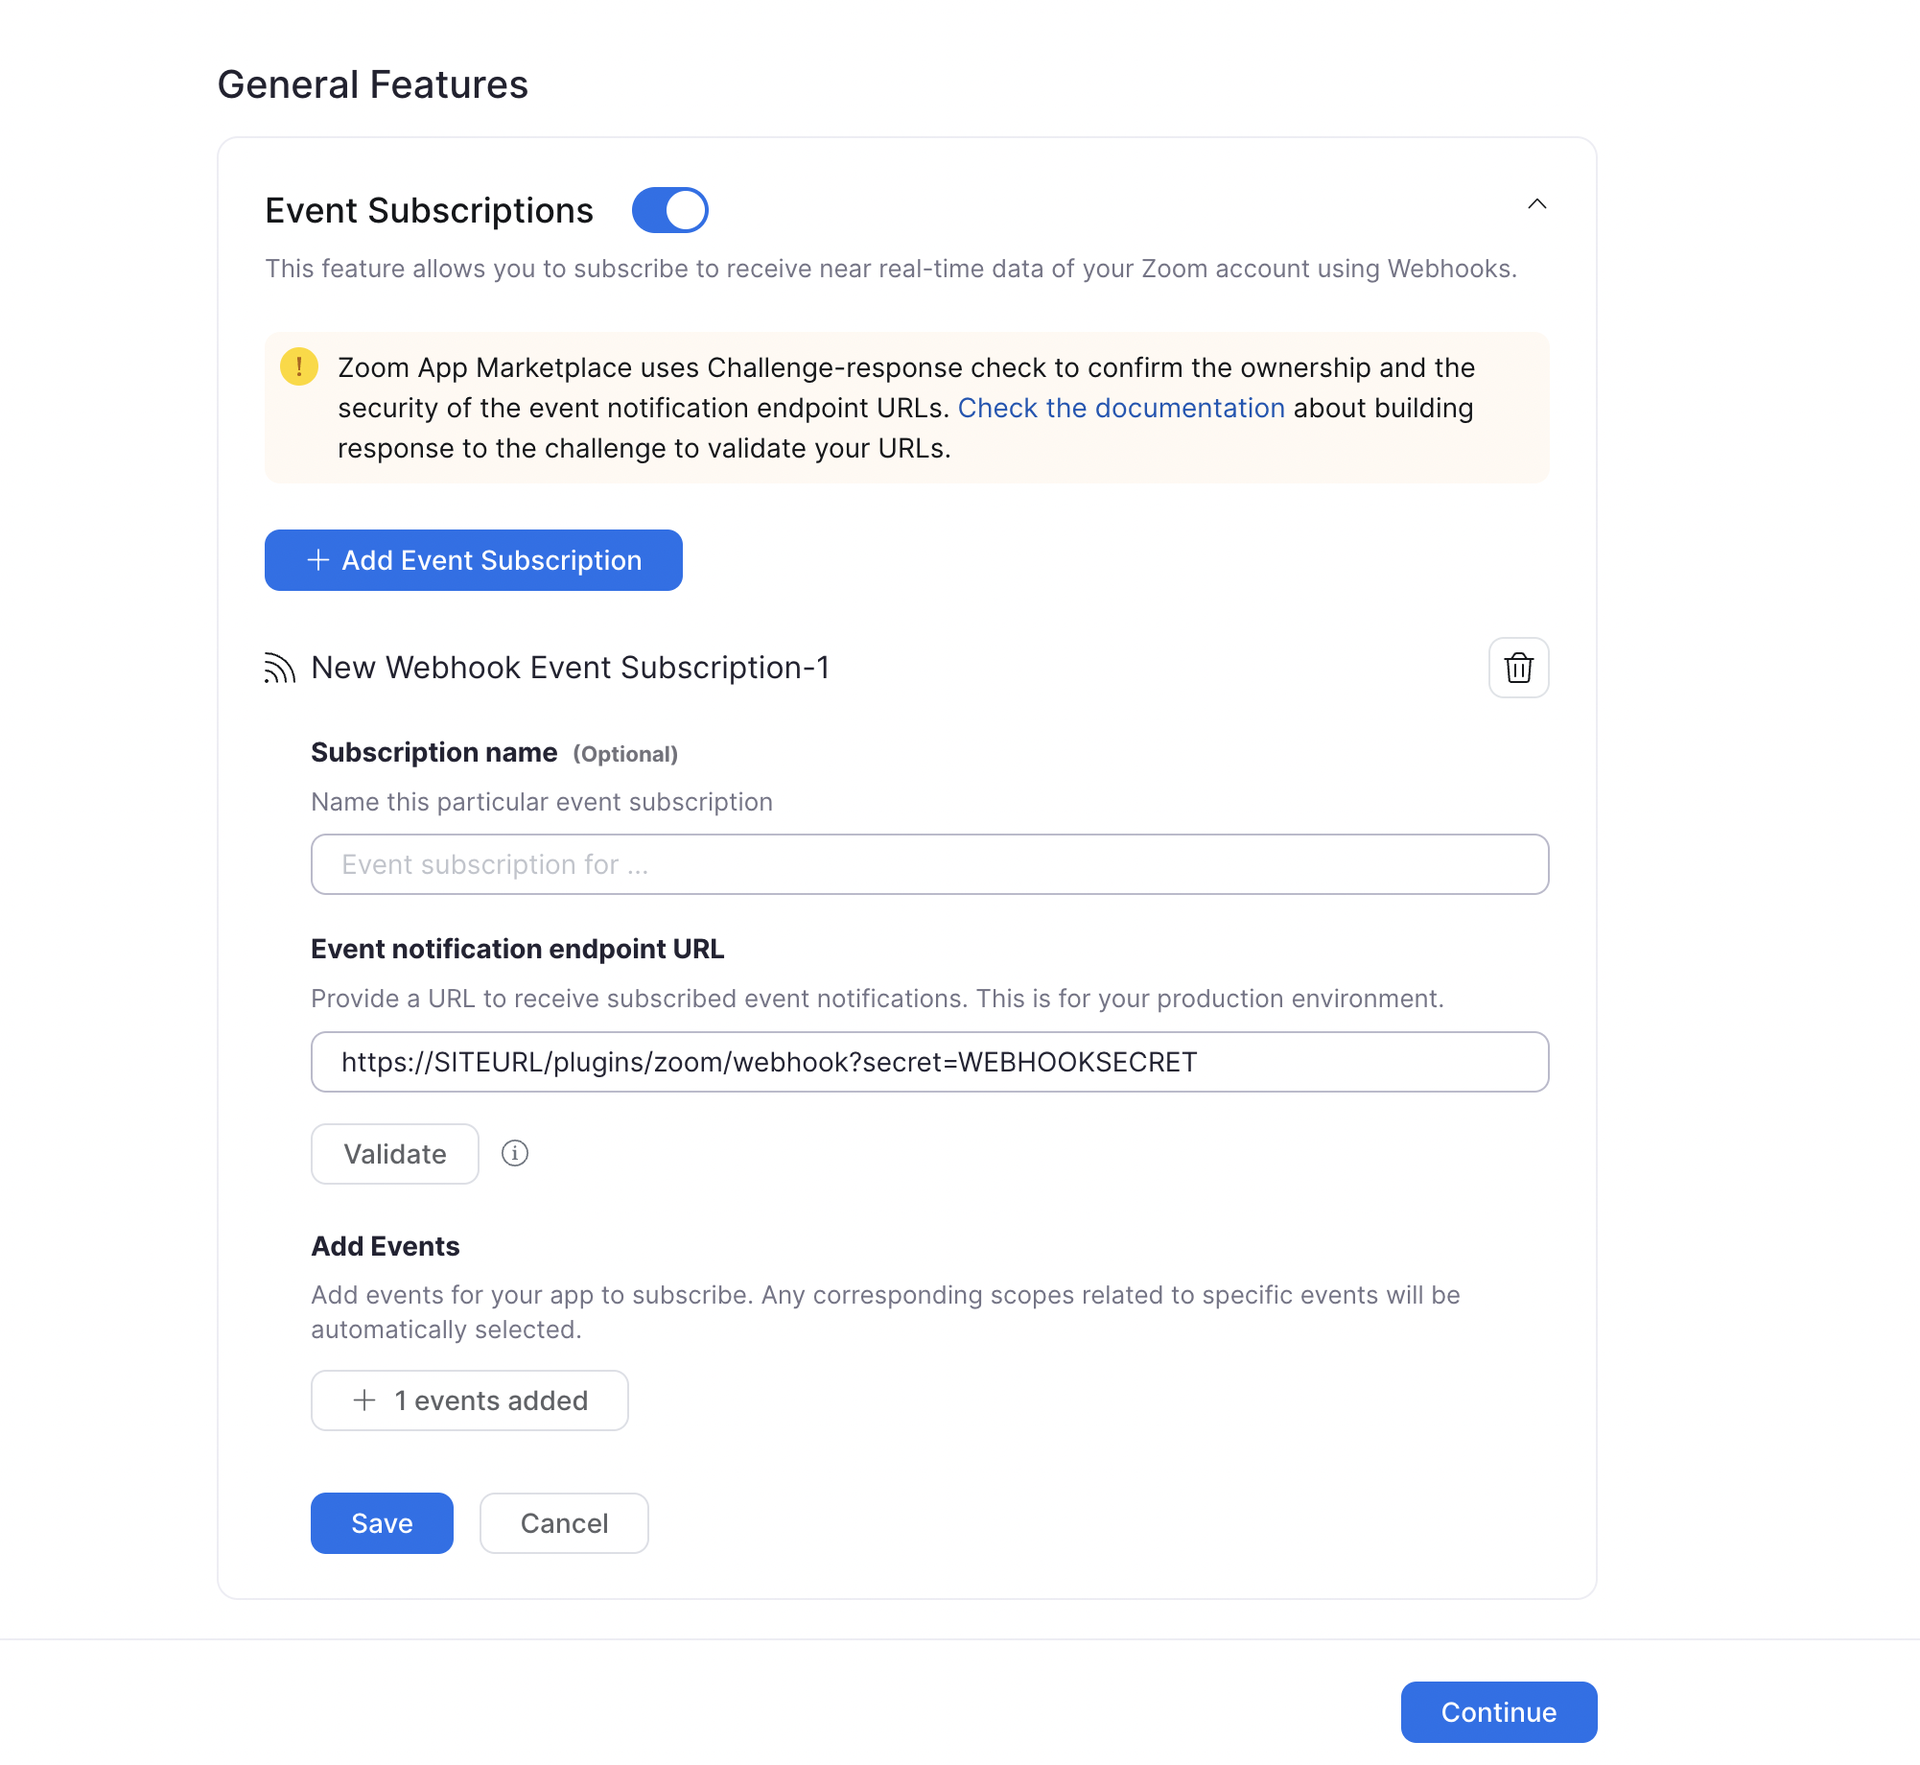Save the event subscription
1920x1765 pixels.
click(381, 1523)
